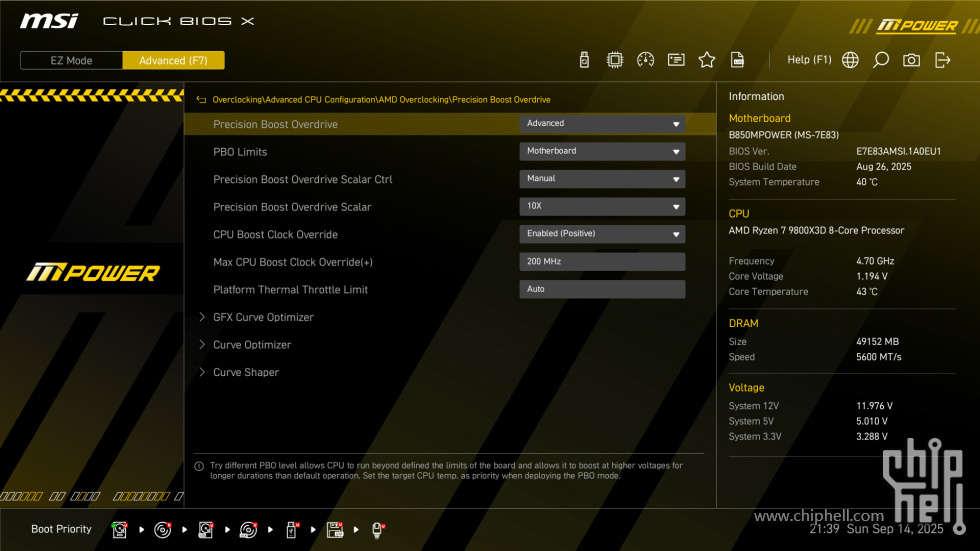Click BIOS version E7E83AMSI.1A0EU1
980x551 pixels.
click(x=898, y=151)
